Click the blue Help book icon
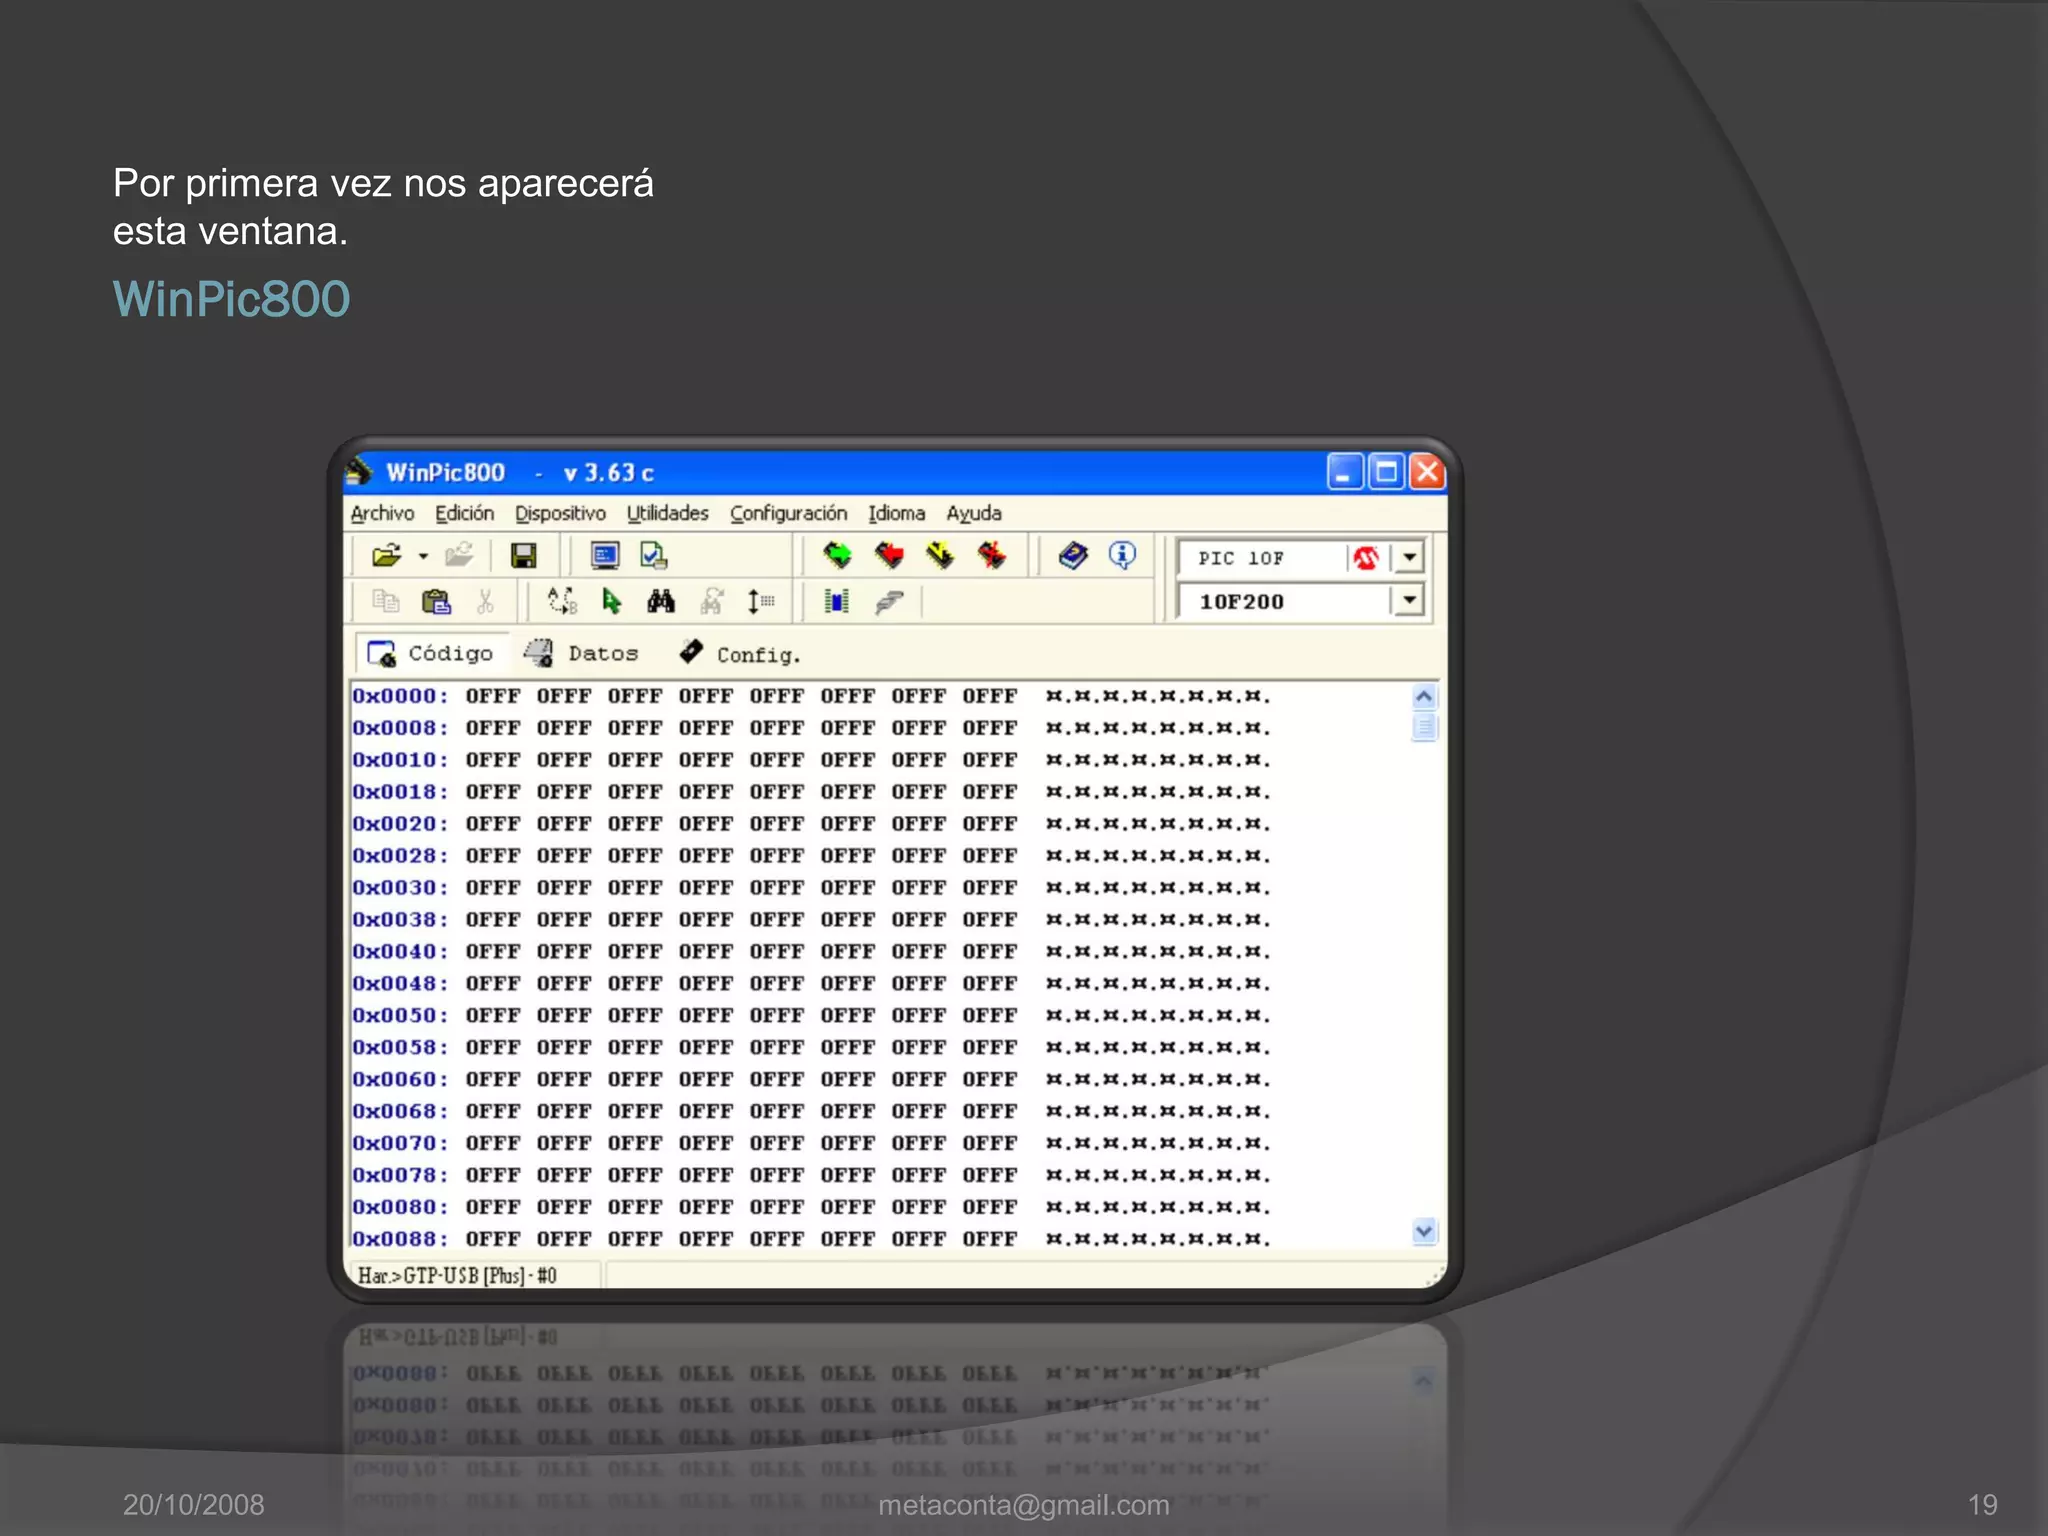 pos(1072,555)
